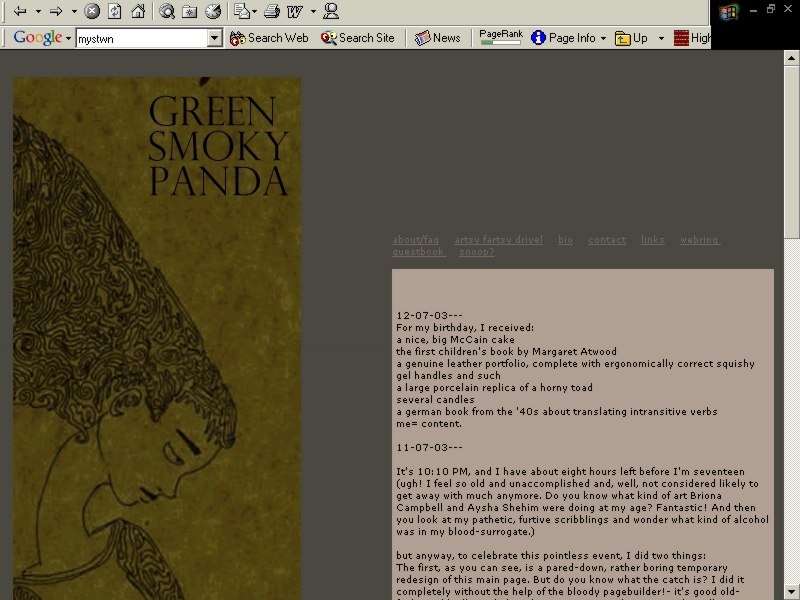This screenshot has width=800, height=600.
Task: Edit the page with Word
Action: (x=295, y=11)
